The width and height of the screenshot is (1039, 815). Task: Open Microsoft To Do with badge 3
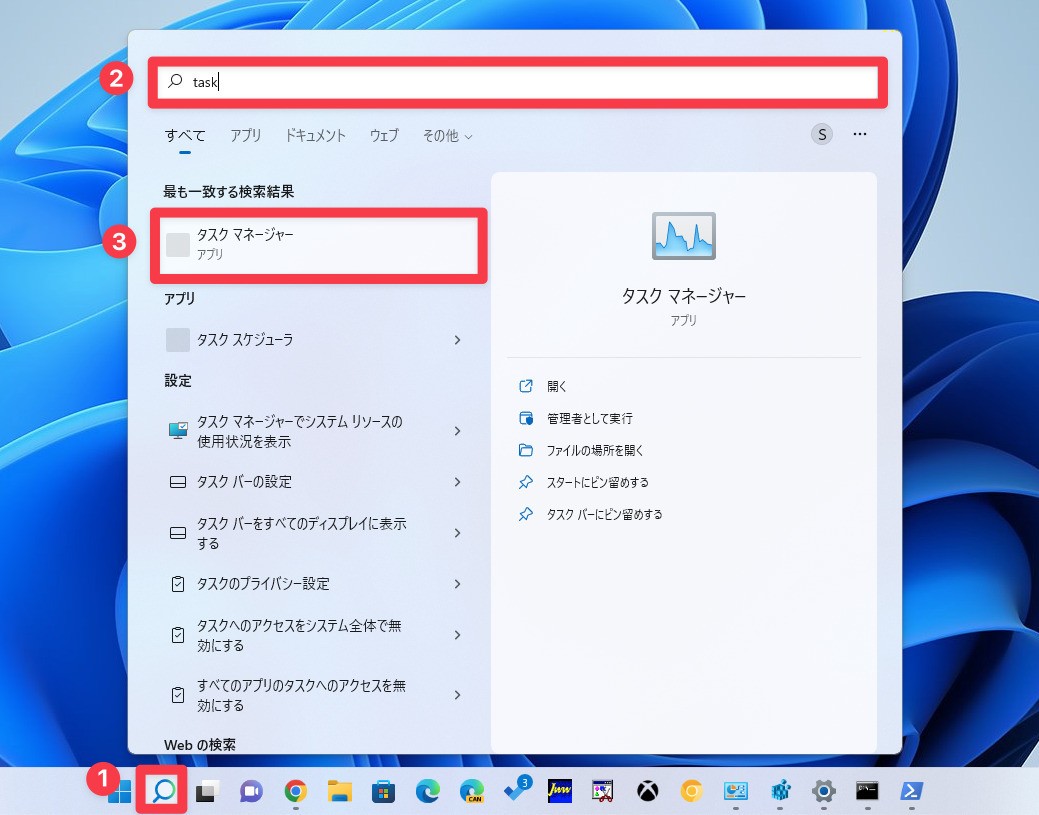[517, 789]
